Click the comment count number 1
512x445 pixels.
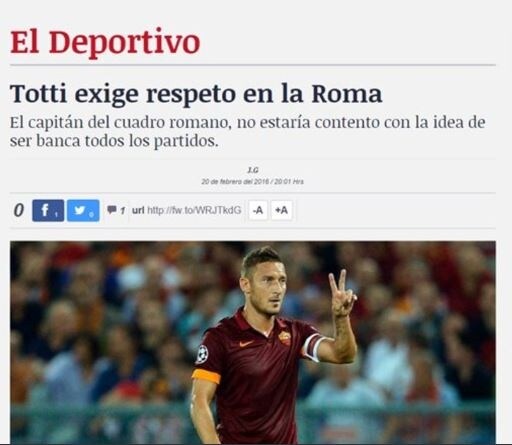(122, 211)
